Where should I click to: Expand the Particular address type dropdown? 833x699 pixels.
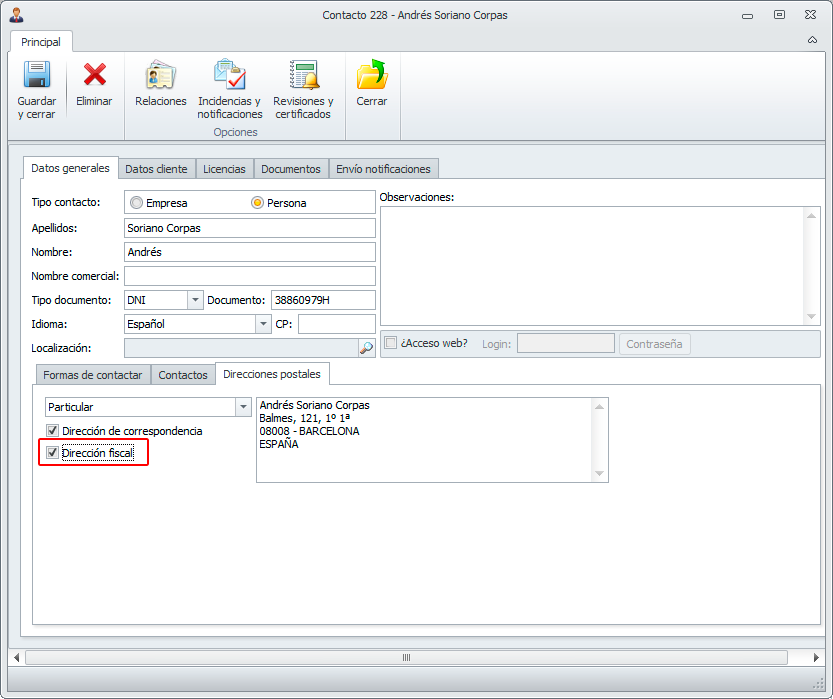click(243, 407)
